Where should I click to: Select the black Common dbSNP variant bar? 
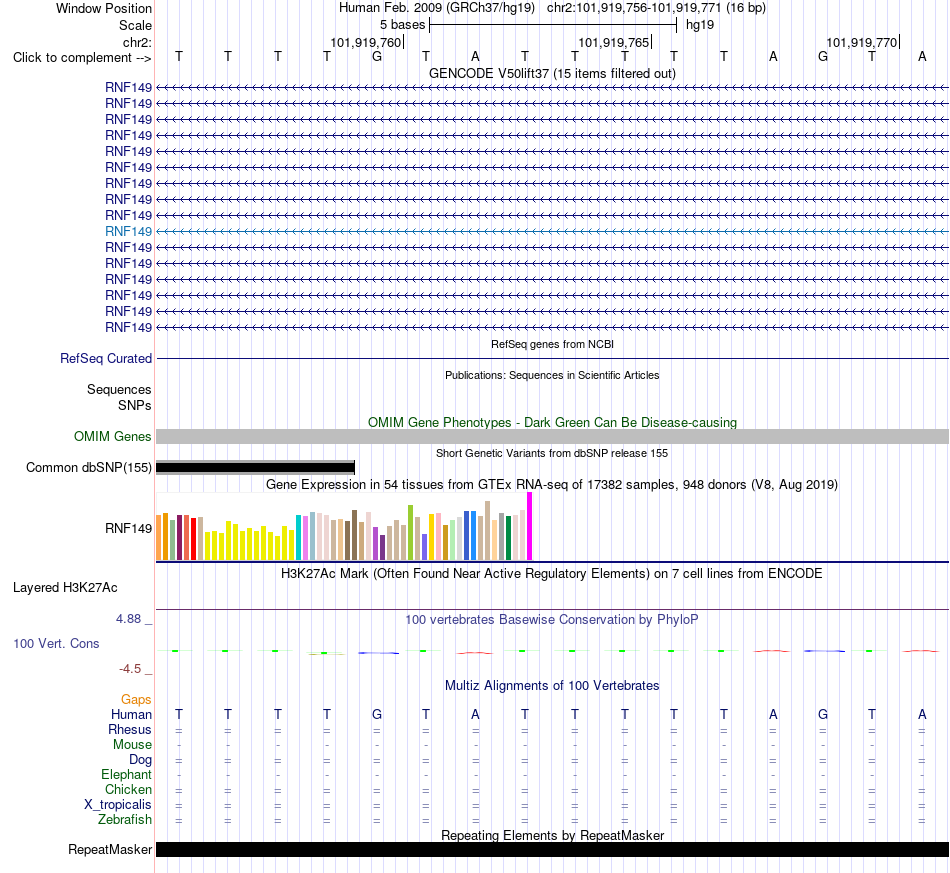pos(255,467)
